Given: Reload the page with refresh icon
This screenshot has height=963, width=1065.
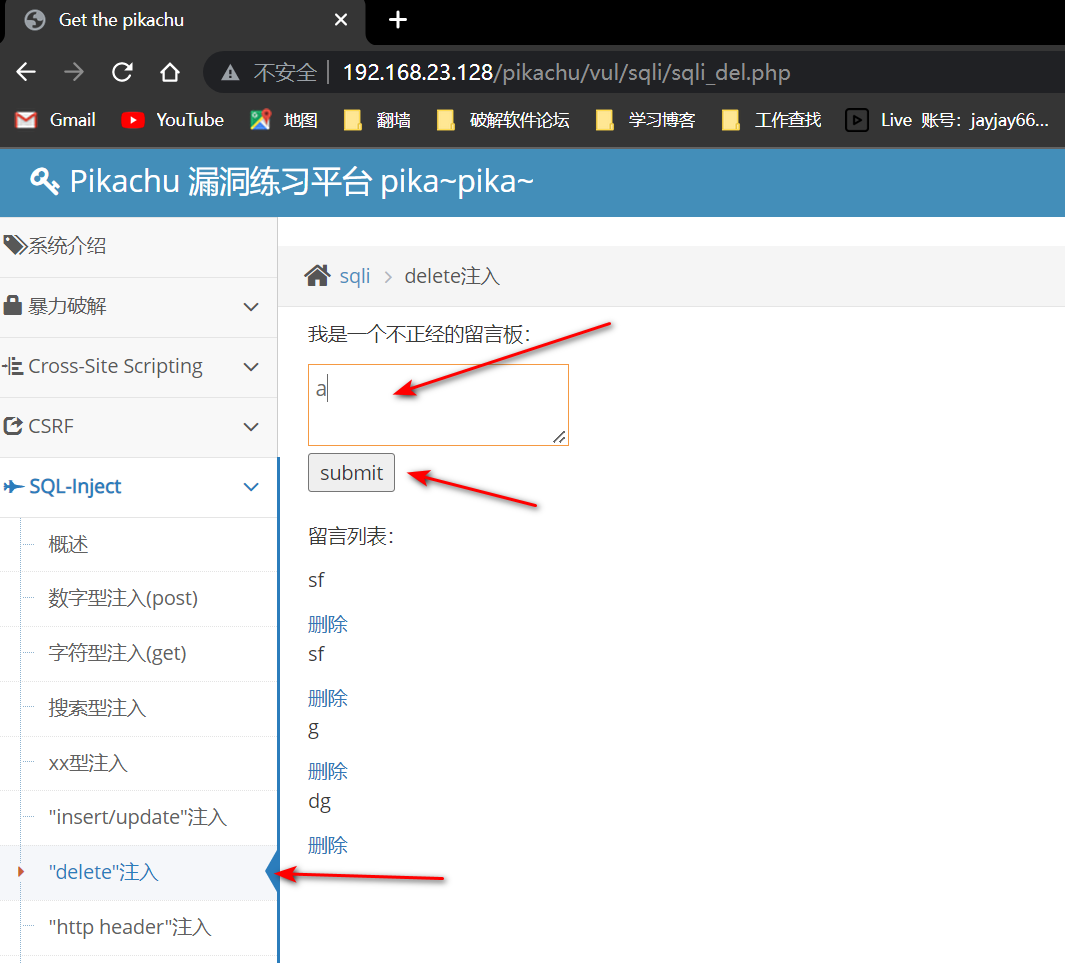Looking at the screenshot, I should (122, 72).
